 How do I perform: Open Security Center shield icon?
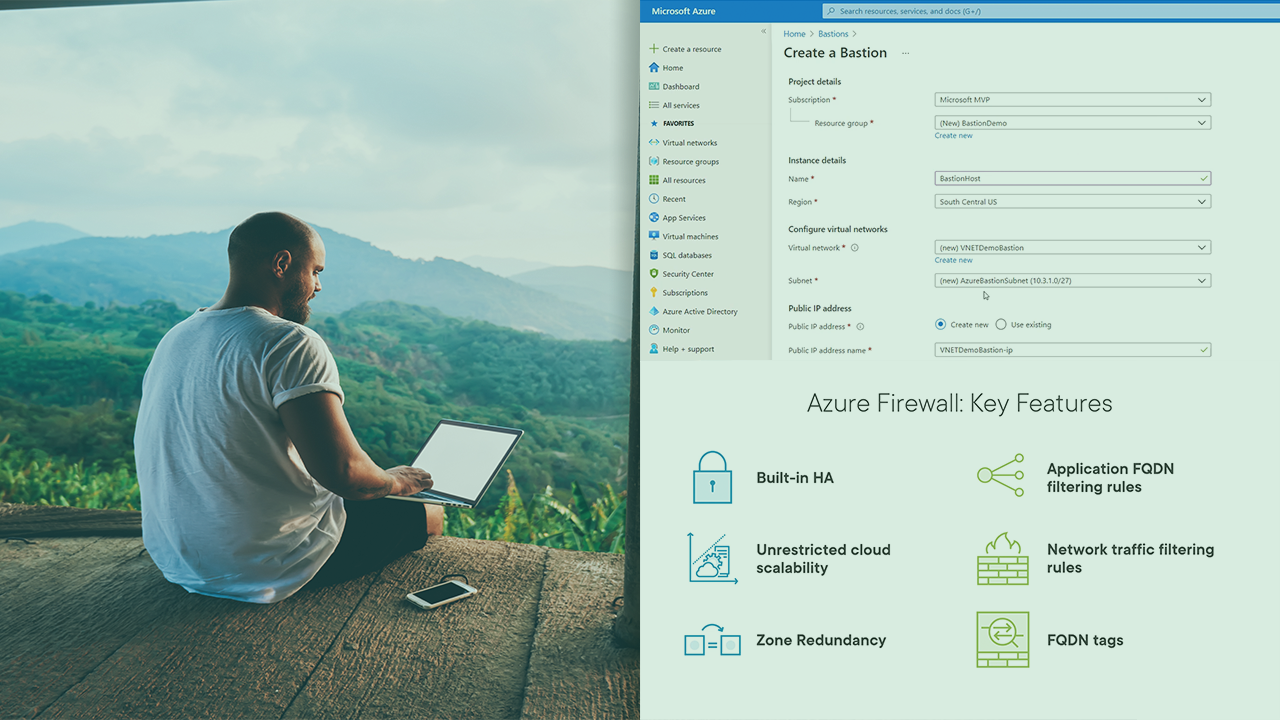click(654, 274)
